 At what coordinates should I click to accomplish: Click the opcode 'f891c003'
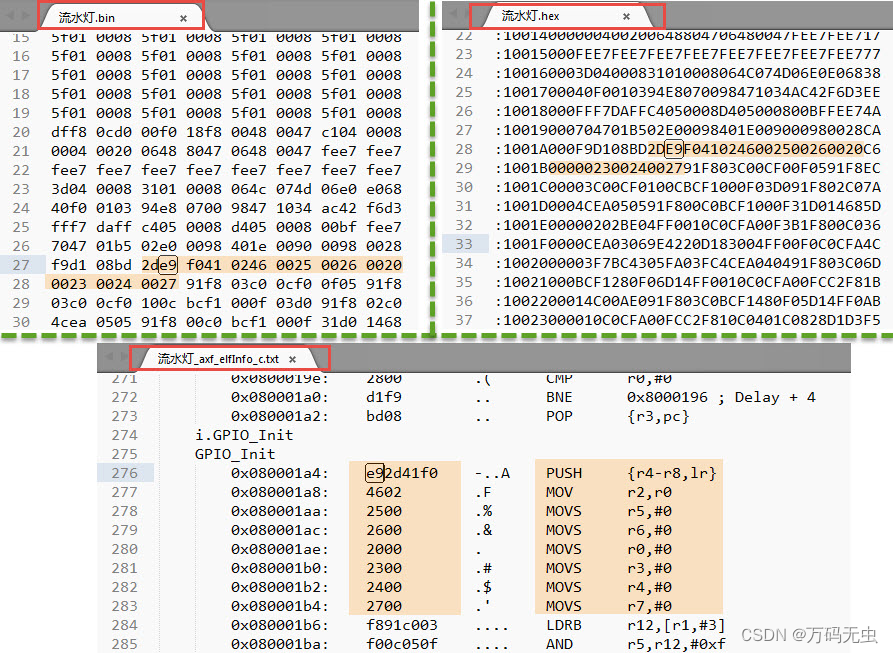point(402,625)
